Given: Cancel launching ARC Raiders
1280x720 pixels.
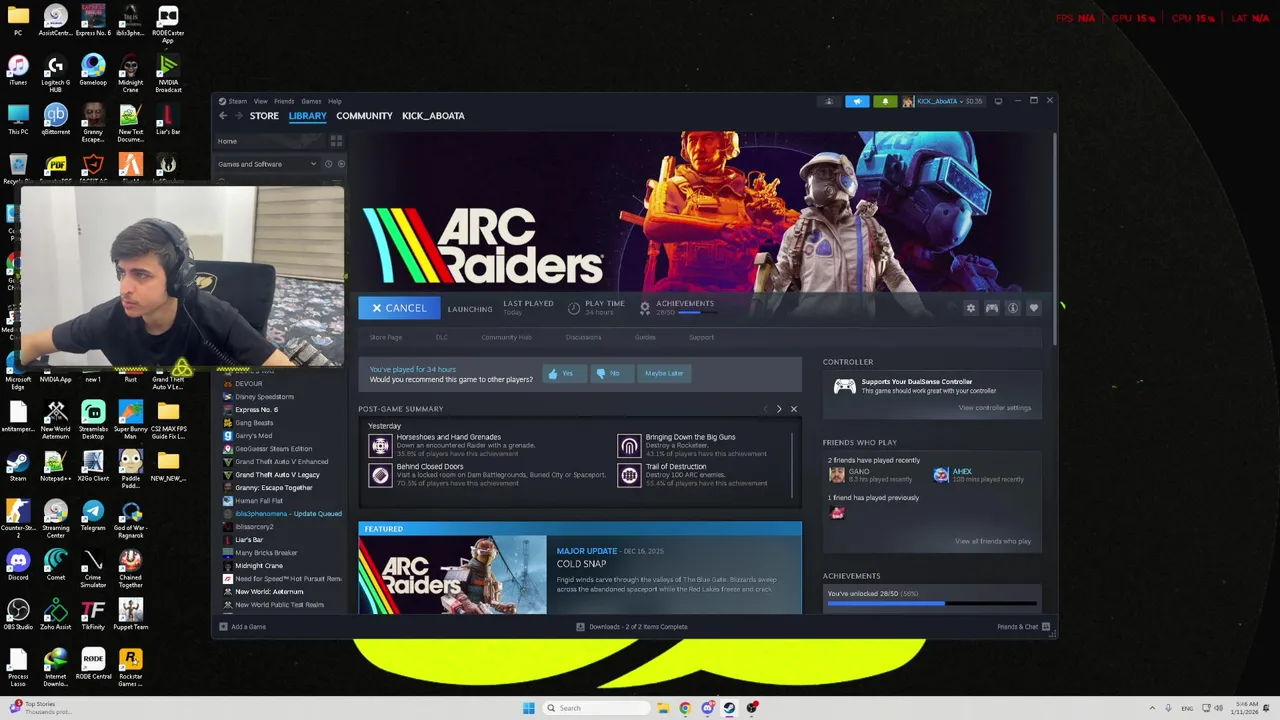Looking at the screenshot, I should point(399,308).
